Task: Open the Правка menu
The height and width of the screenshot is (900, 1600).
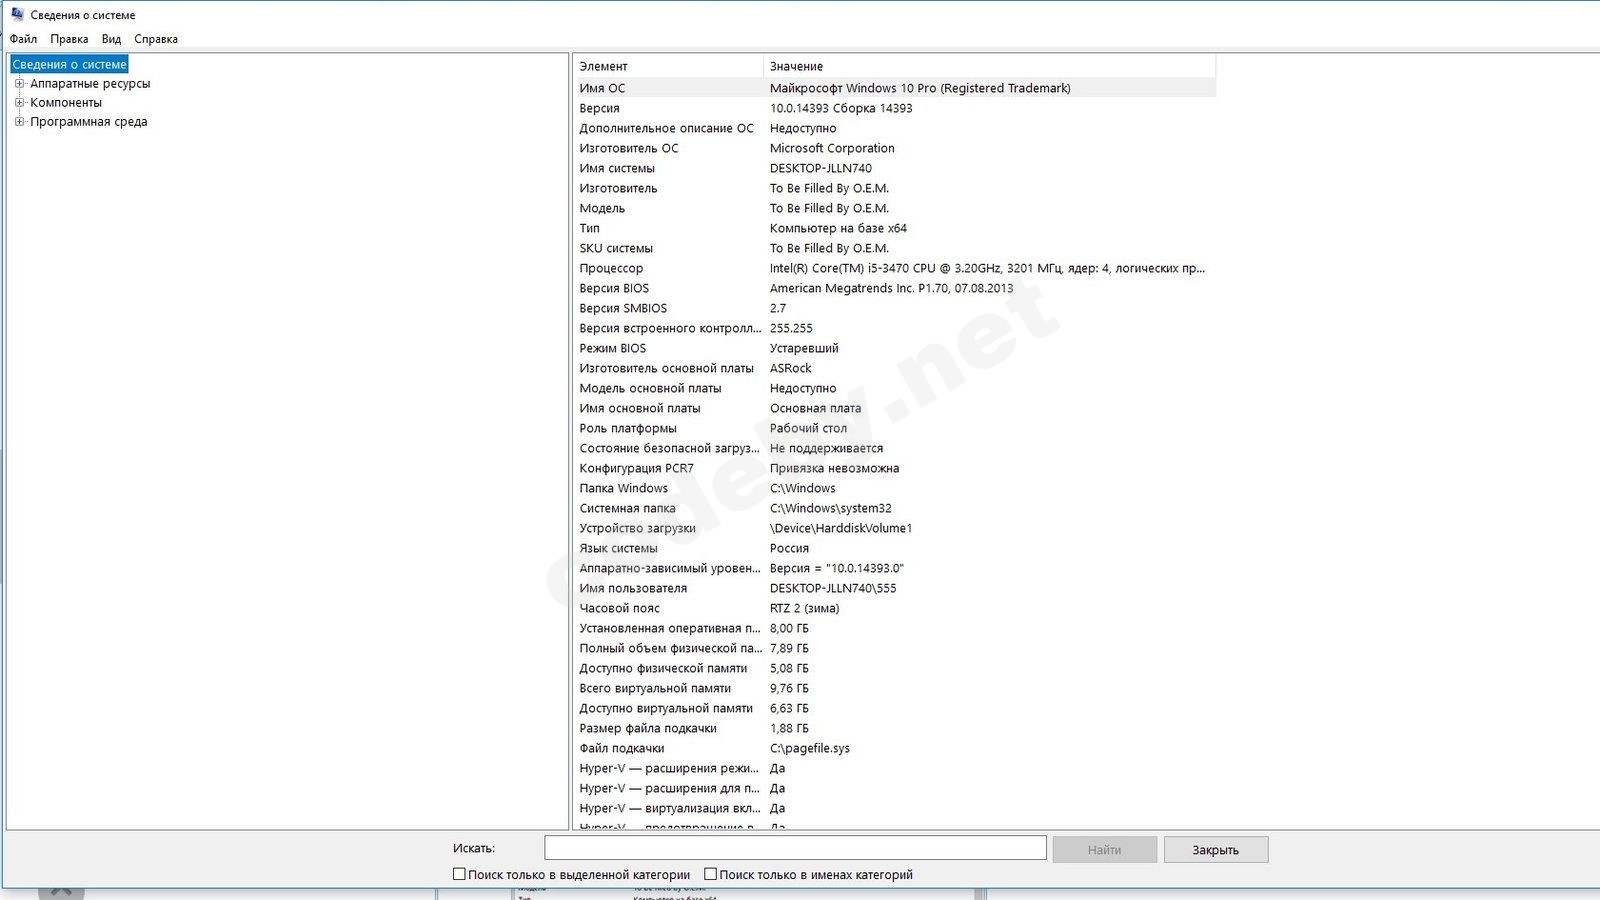Action: [69, 39]
